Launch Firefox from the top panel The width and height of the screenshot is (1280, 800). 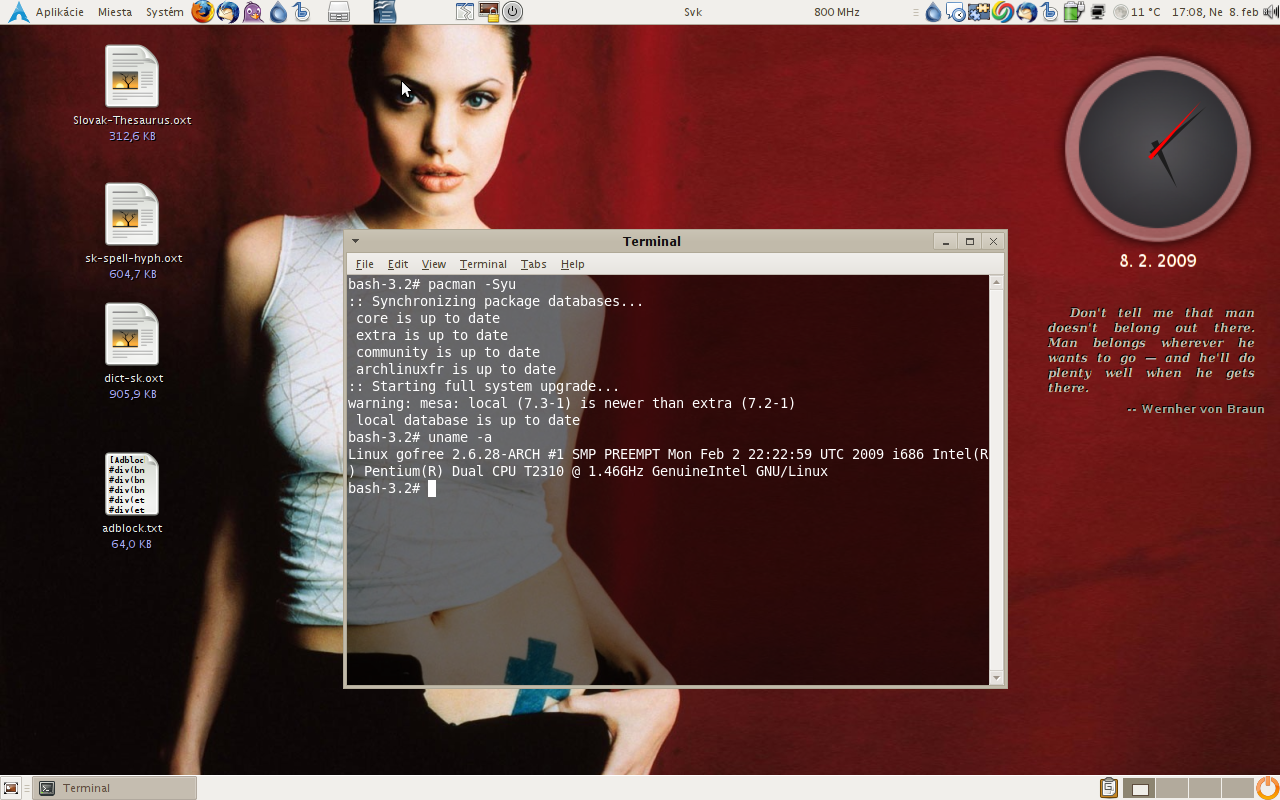click(203, 12)
